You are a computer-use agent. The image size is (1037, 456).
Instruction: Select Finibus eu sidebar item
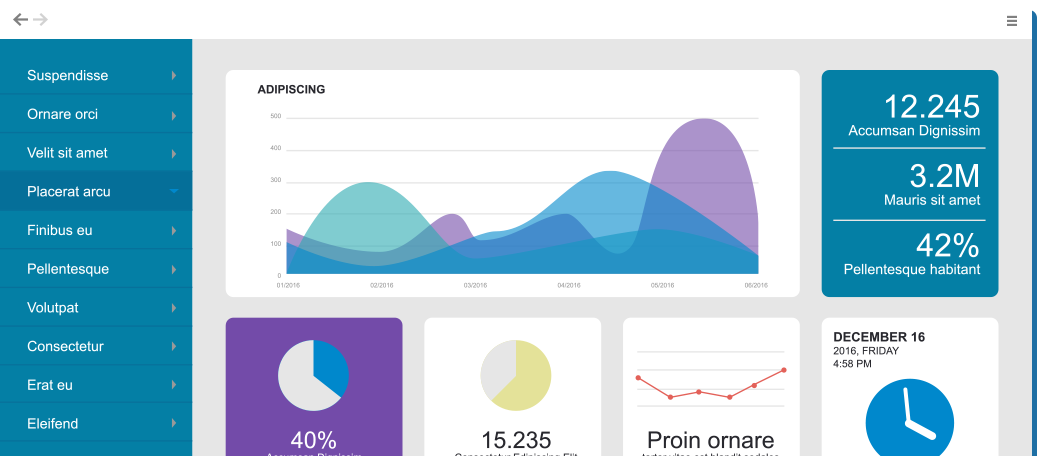tap(60, 230)
